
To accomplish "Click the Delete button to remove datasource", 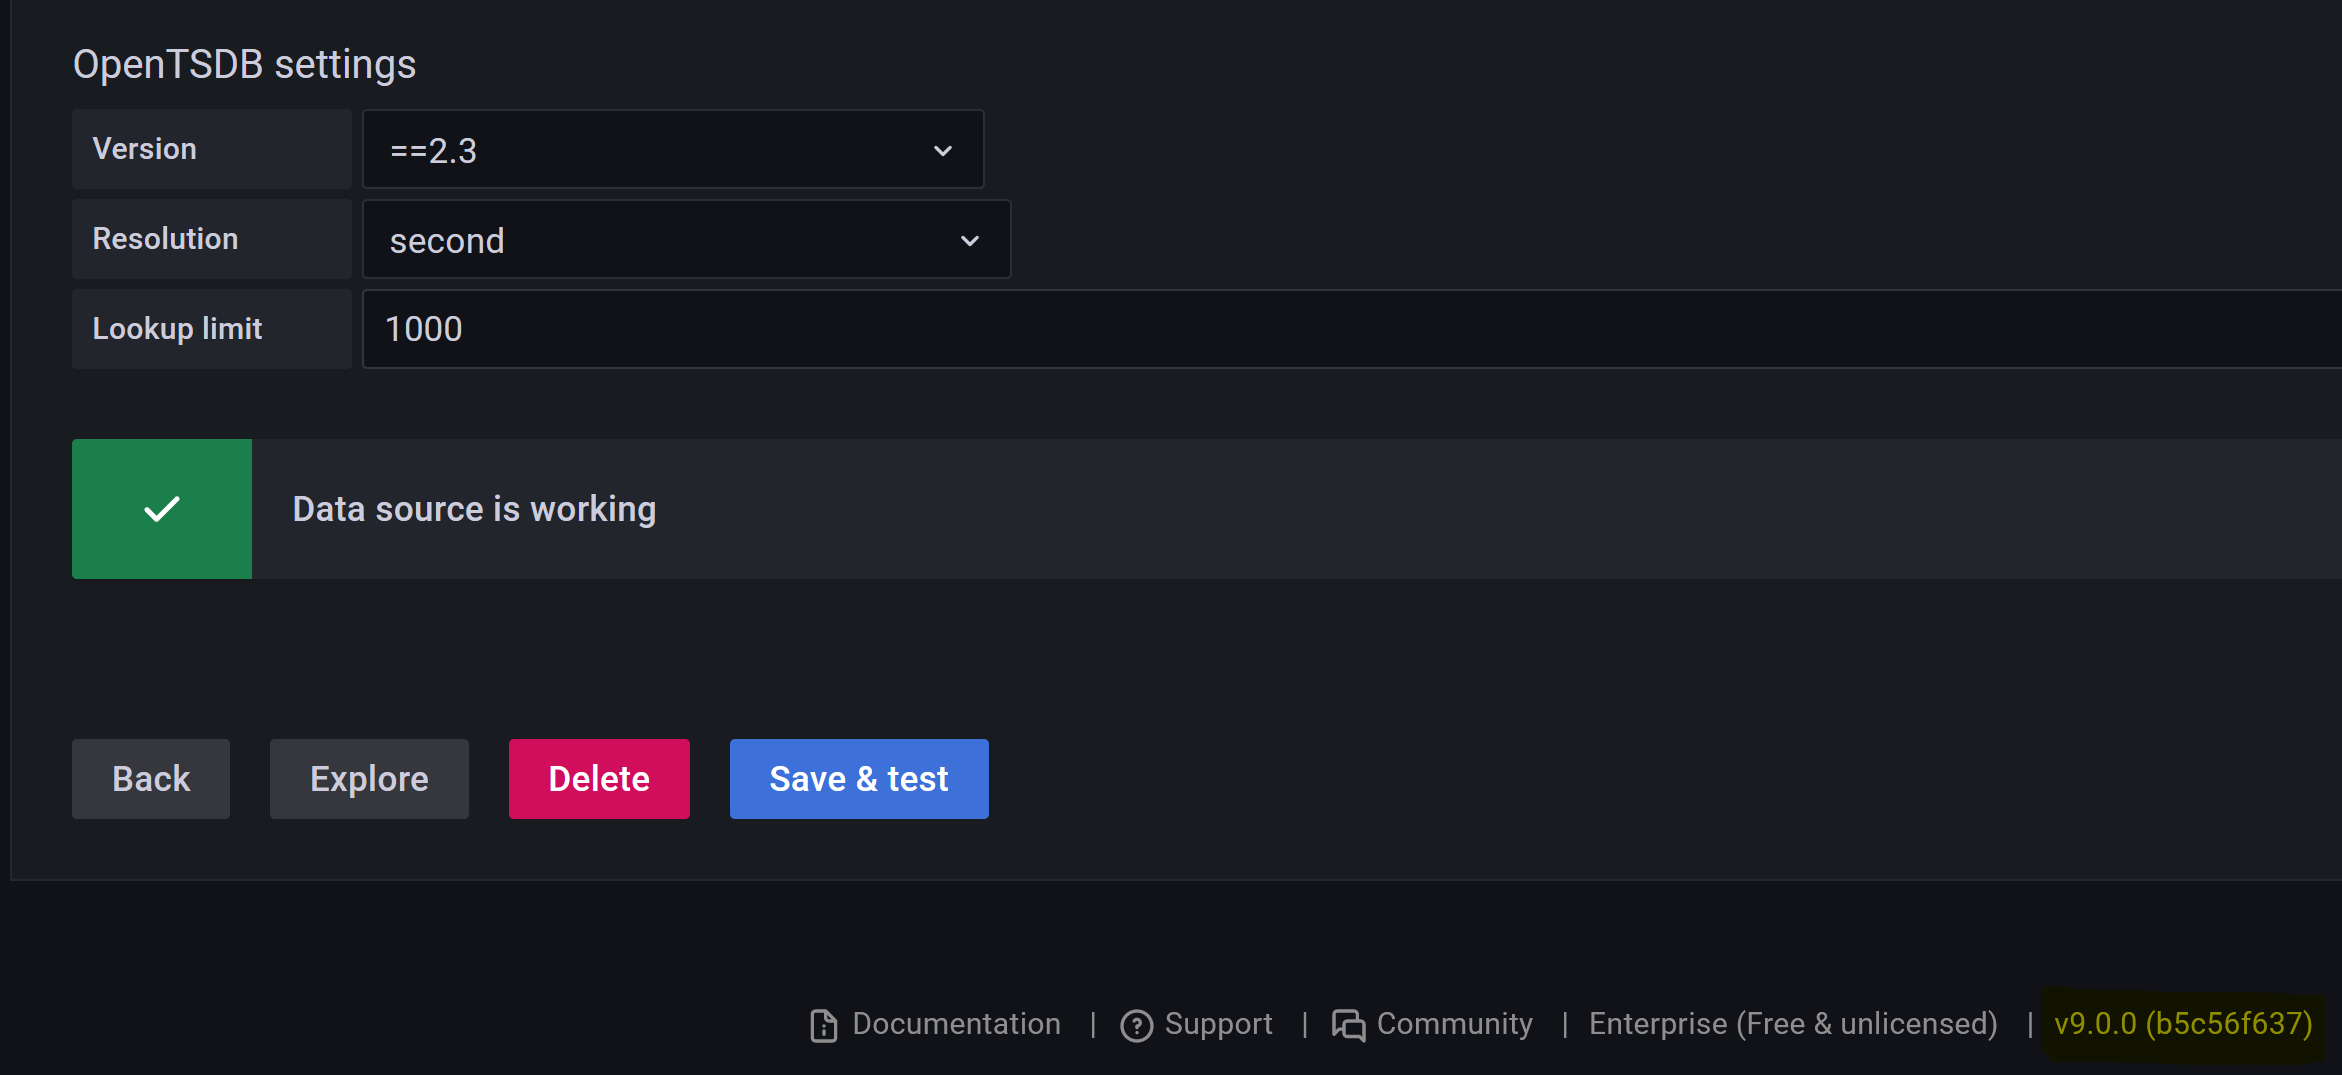I will [x=598, y=778].
